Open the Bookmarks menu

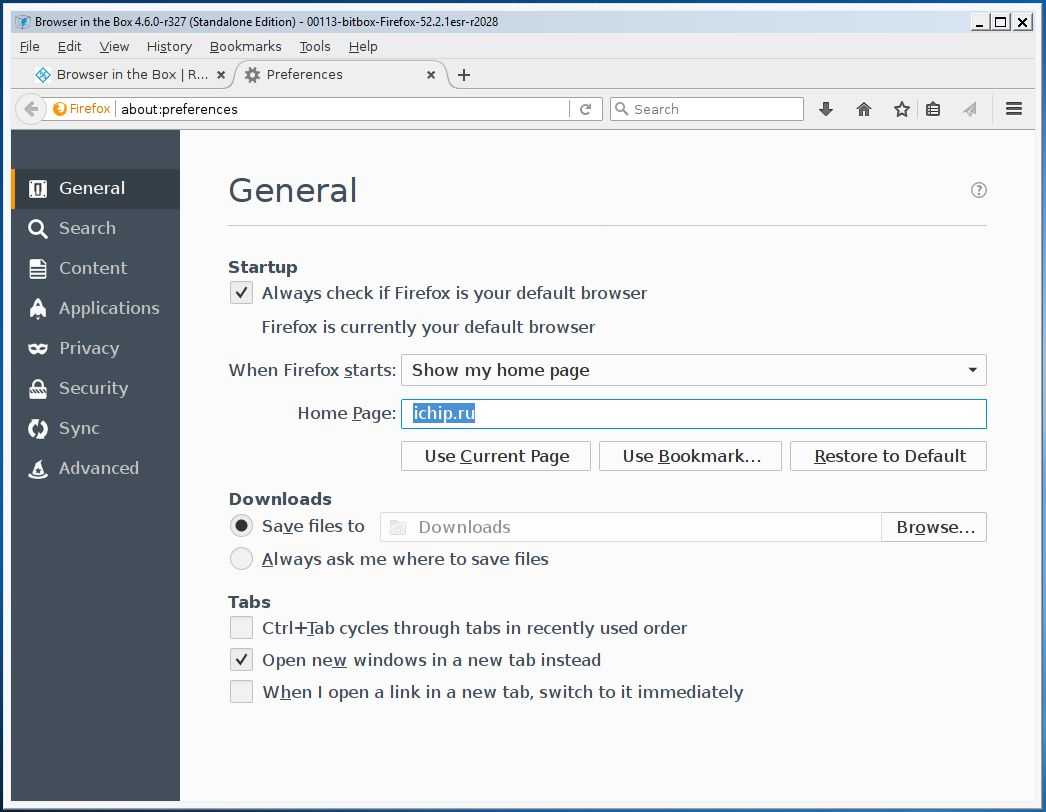point(245,46)
